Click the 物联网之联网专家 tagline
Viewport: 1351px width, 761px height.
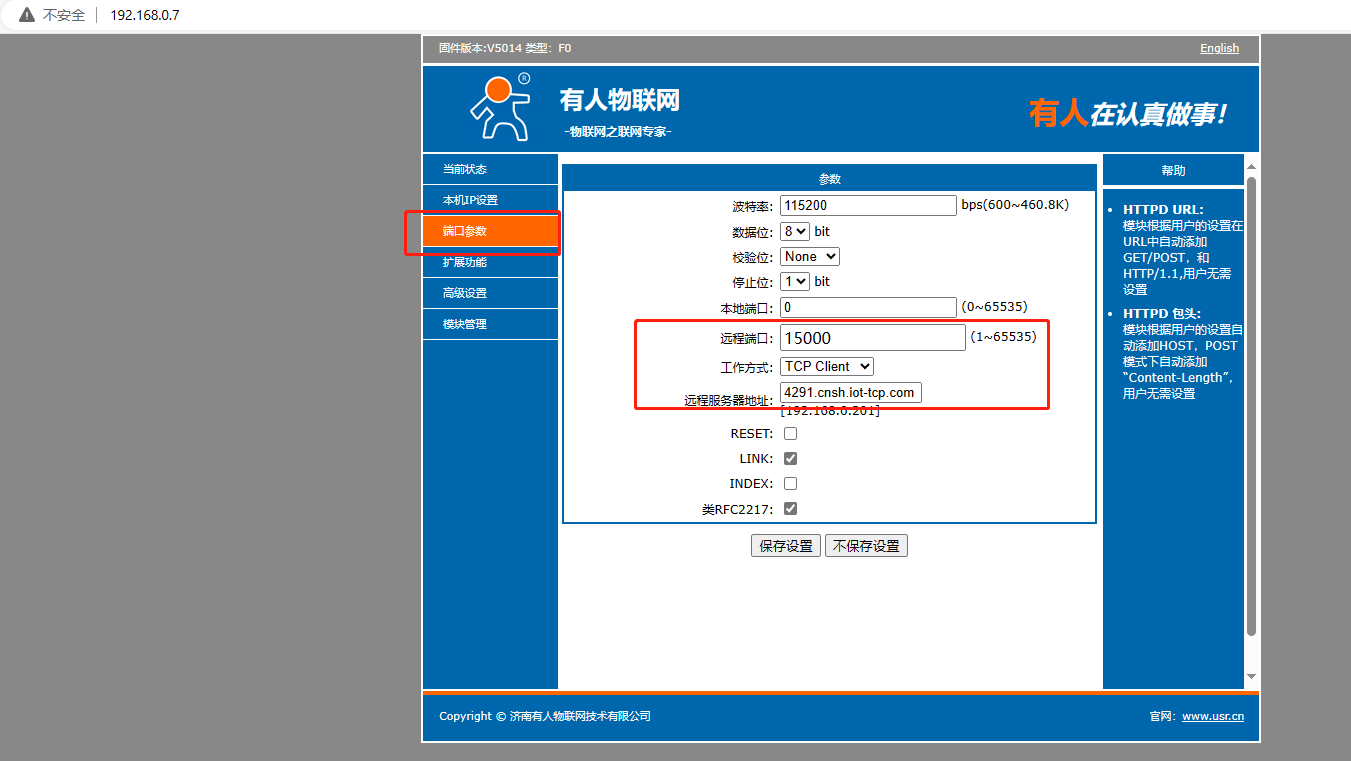618,132
